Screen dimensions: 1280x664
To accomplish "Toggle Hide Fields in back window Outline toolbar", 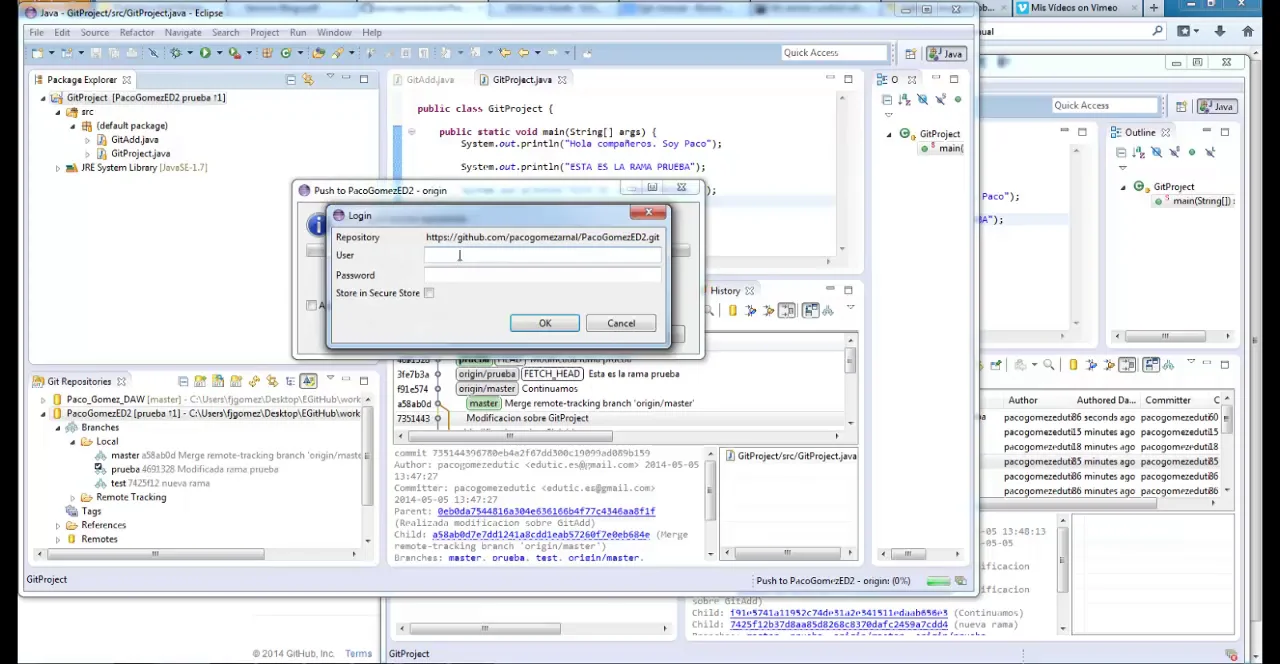I will pyautogui.click(x=1156, y=152).
